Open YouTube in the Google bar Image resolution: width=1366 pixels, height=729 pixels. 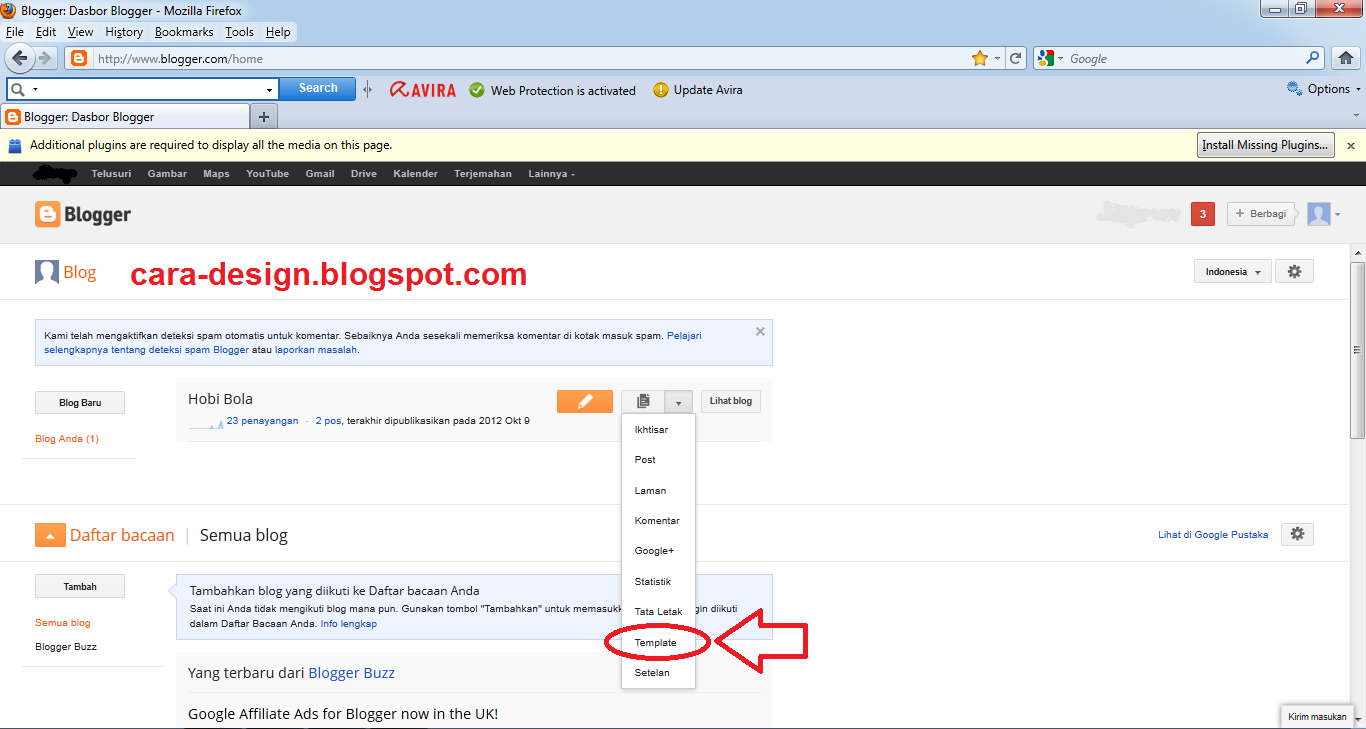pyautogui.click(x=268, y=174)
